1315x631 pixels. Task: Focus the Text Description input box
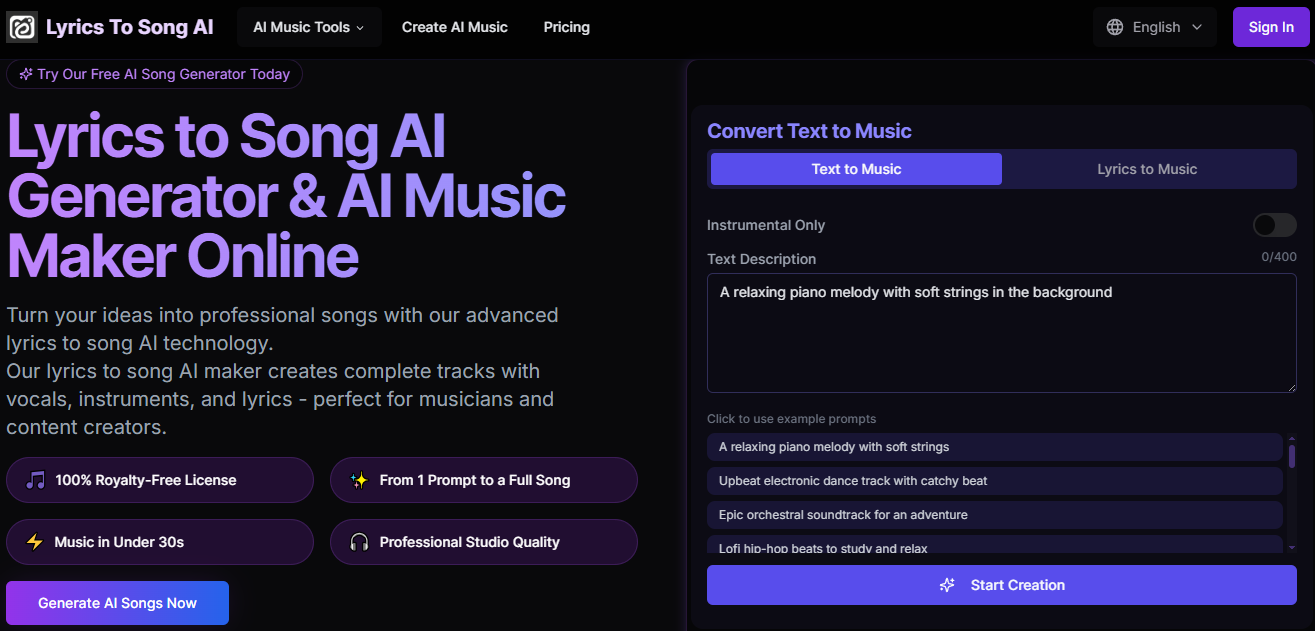point(1001,333)
